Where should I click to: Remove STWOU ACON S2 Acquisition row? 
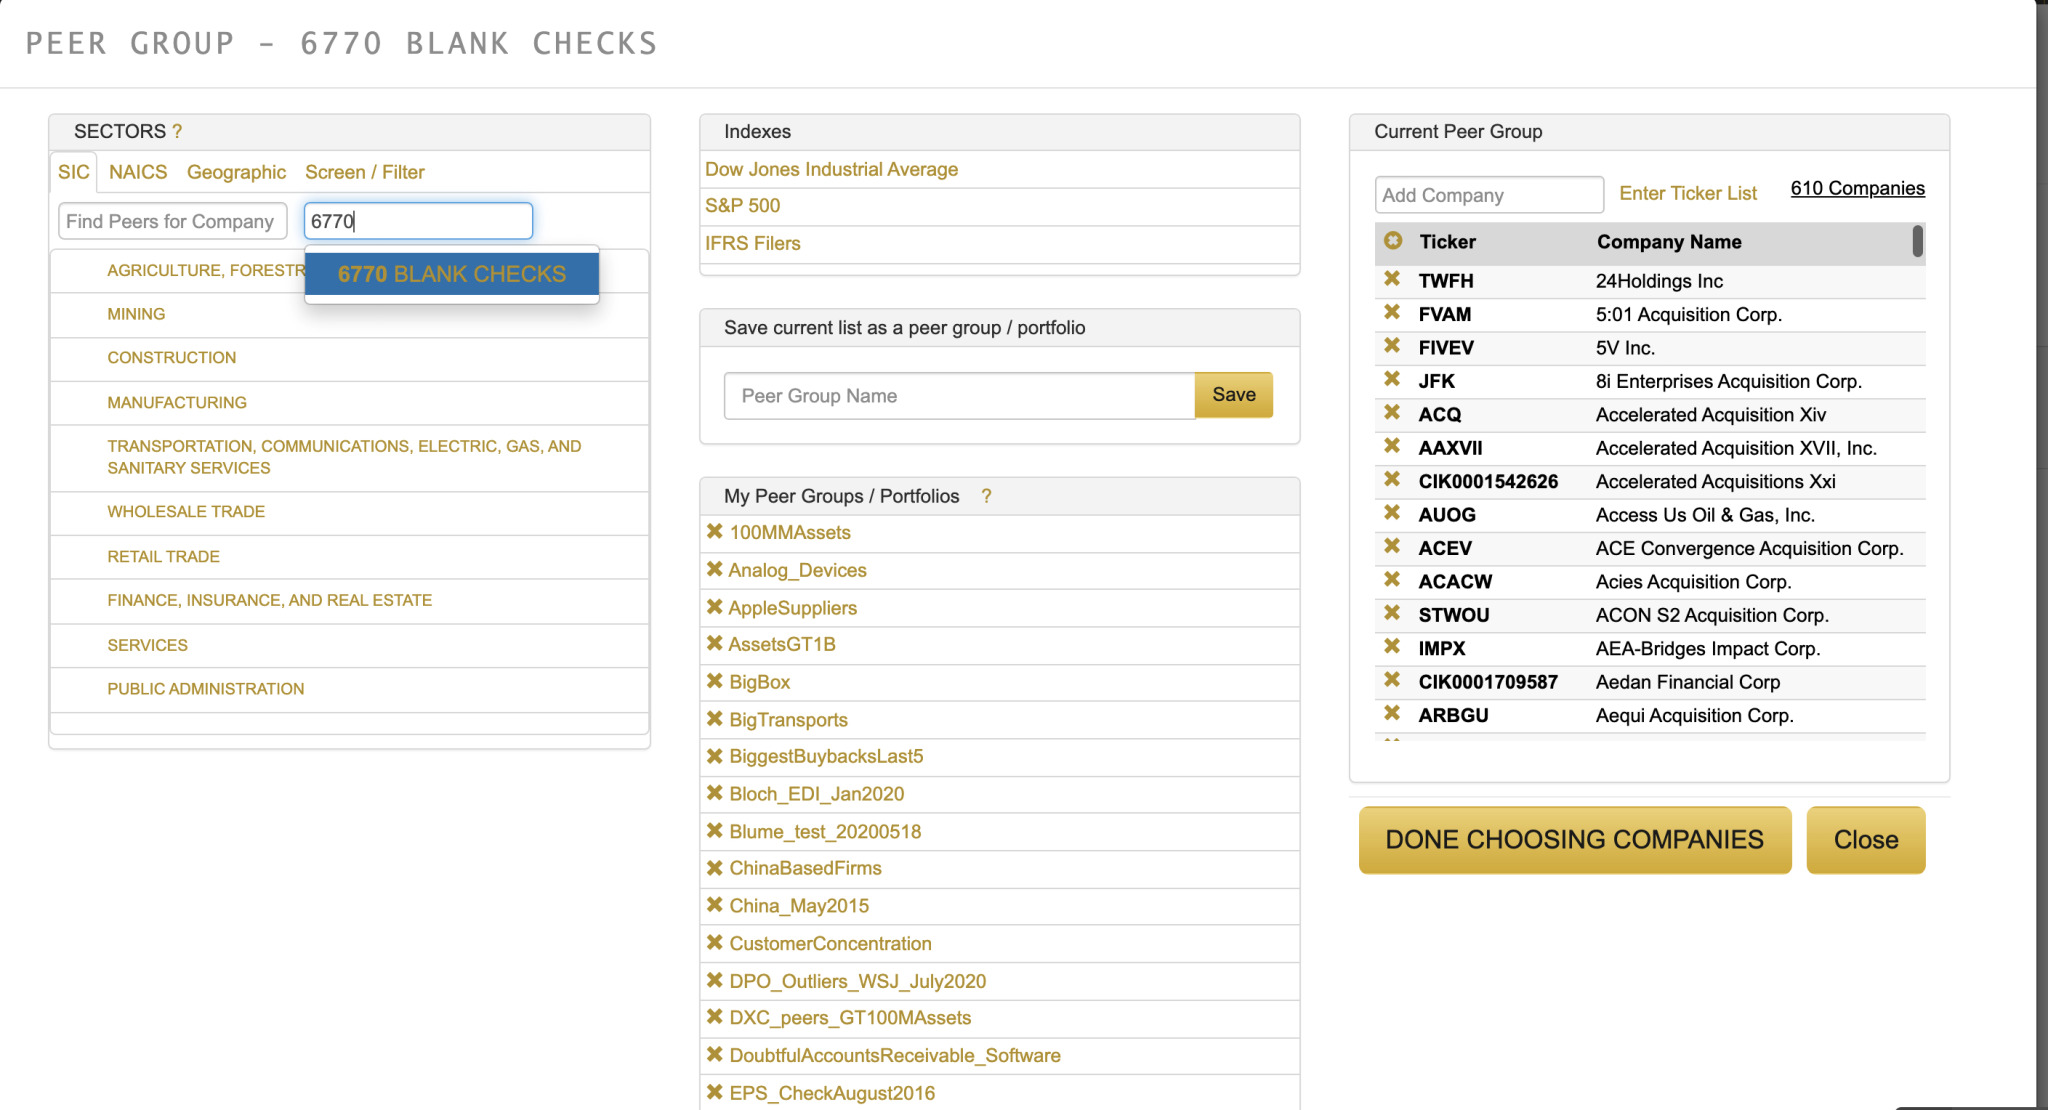1391,613
